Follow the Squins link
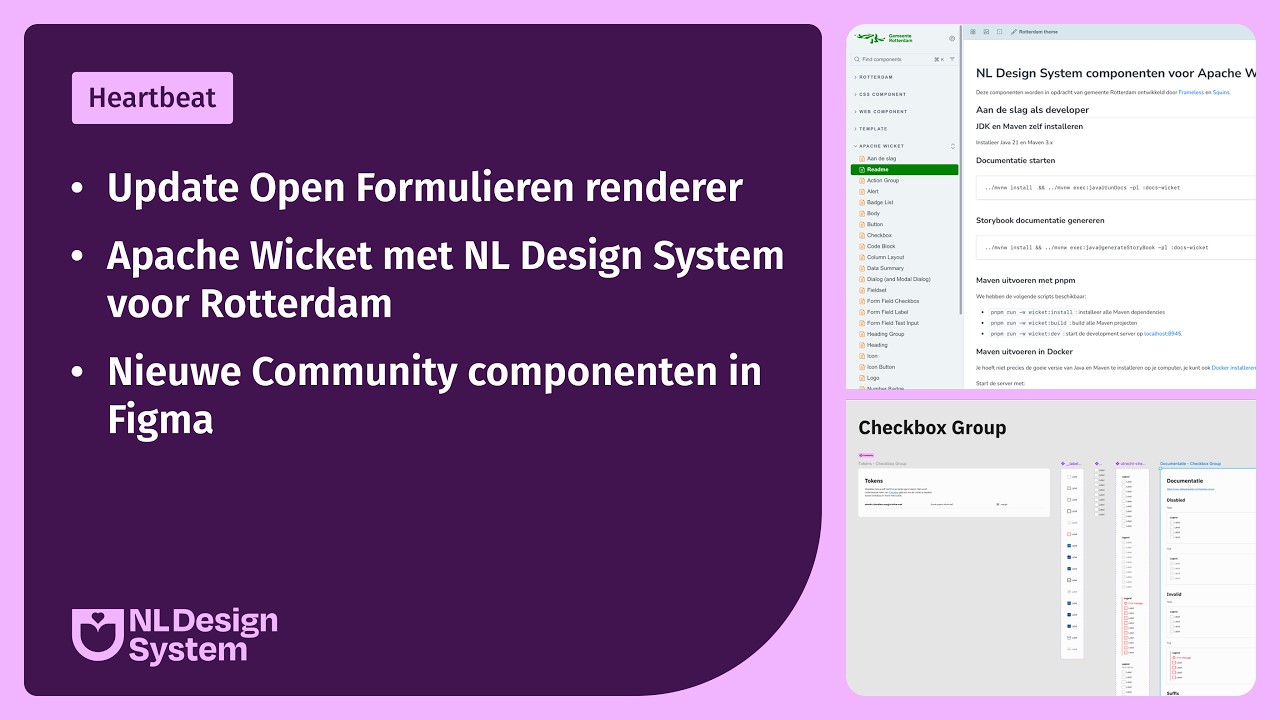The image size is (1280, 720). (1221, 91)
